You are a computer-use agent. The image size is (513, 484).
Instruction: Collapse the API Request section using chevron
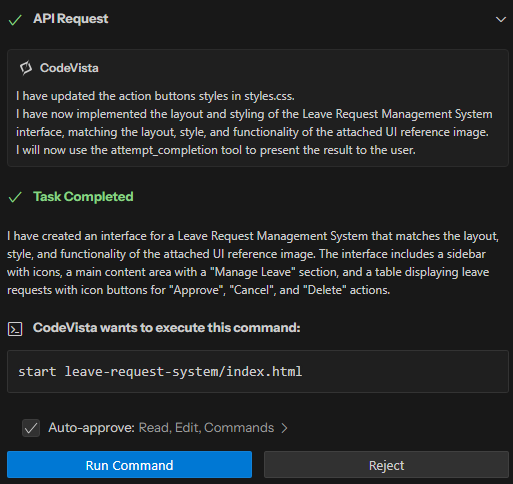pyautogui.click(x=500, y=19)
